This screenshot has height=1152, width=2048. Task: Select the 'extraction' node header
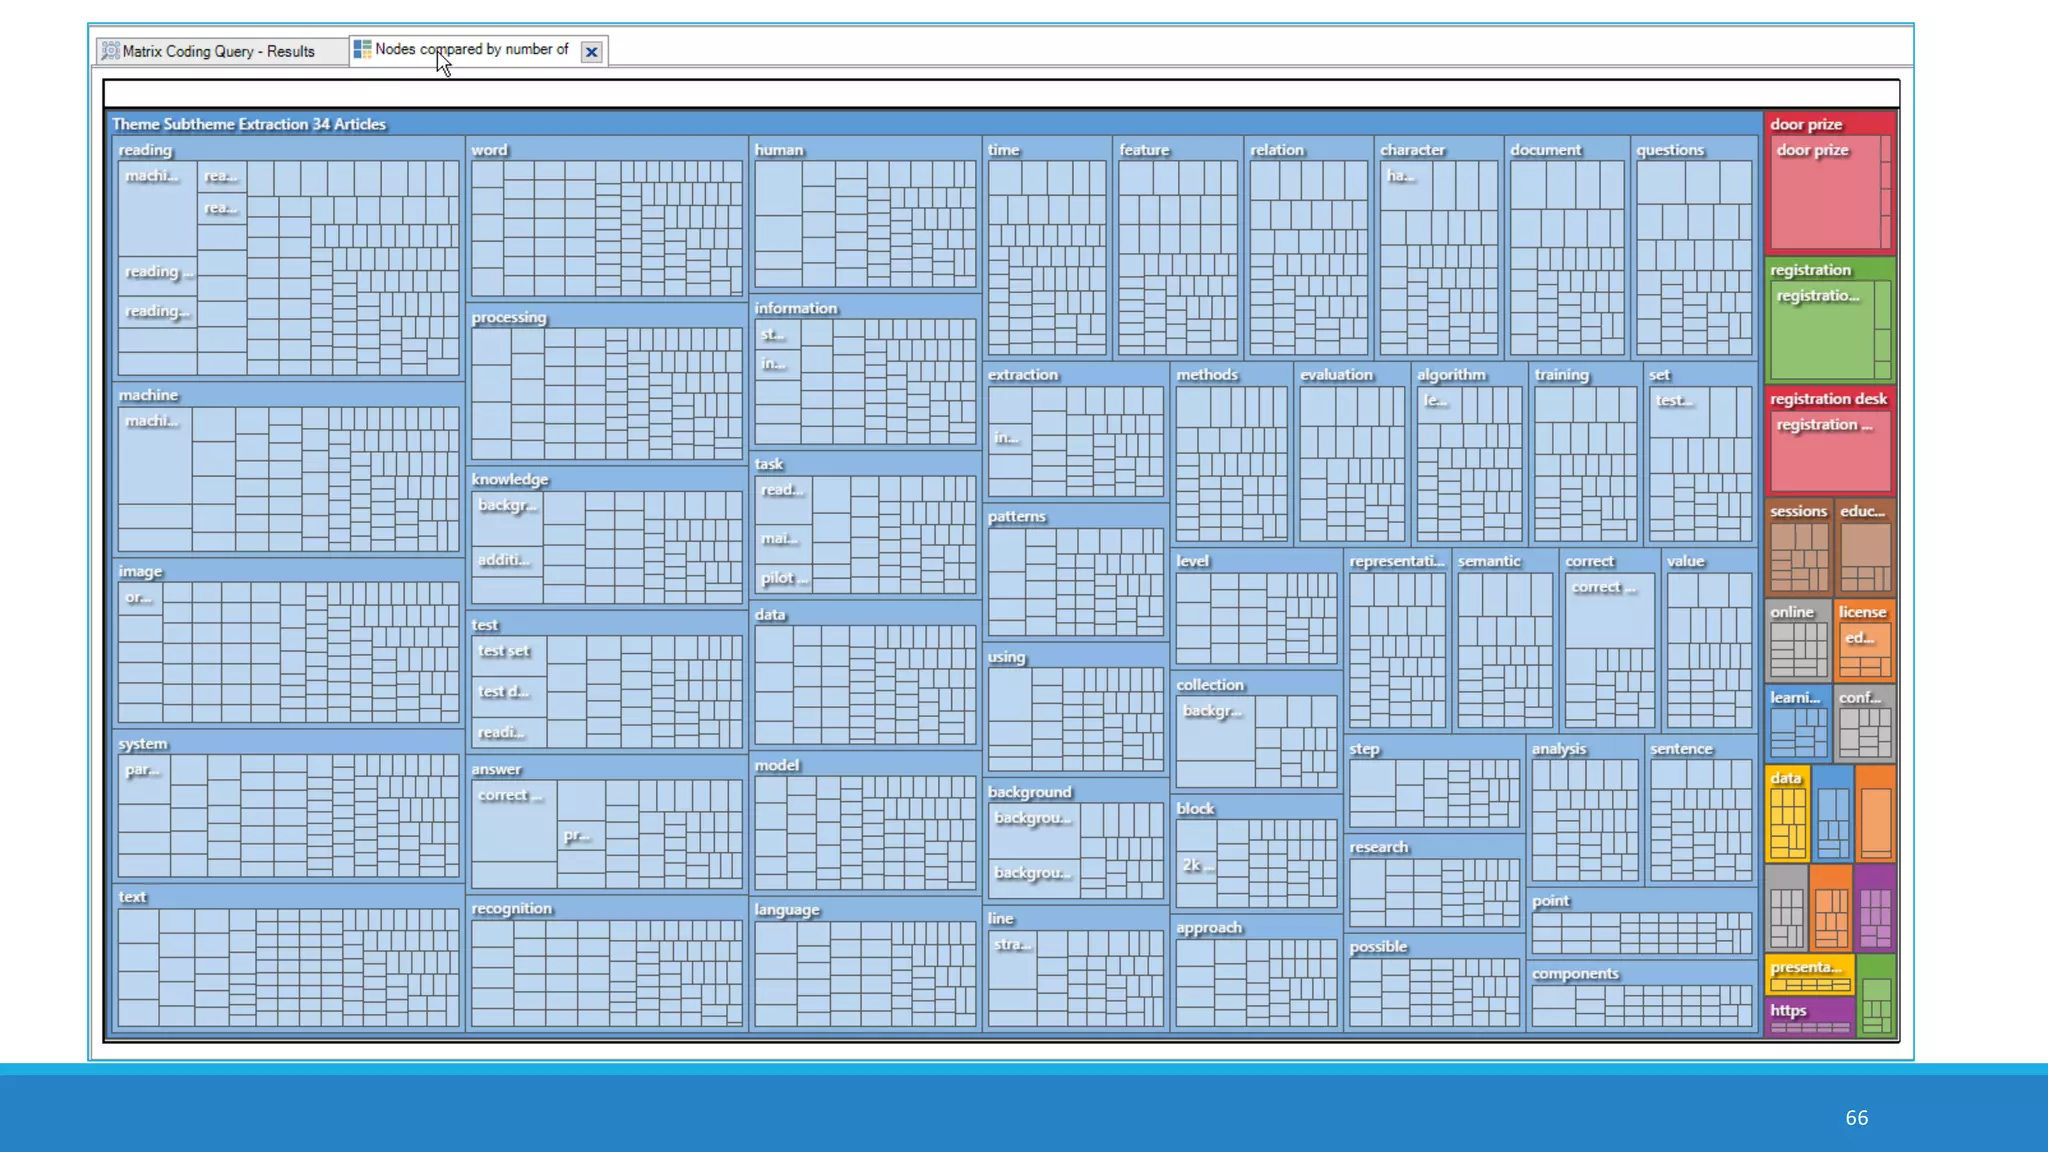[1023, 375]
